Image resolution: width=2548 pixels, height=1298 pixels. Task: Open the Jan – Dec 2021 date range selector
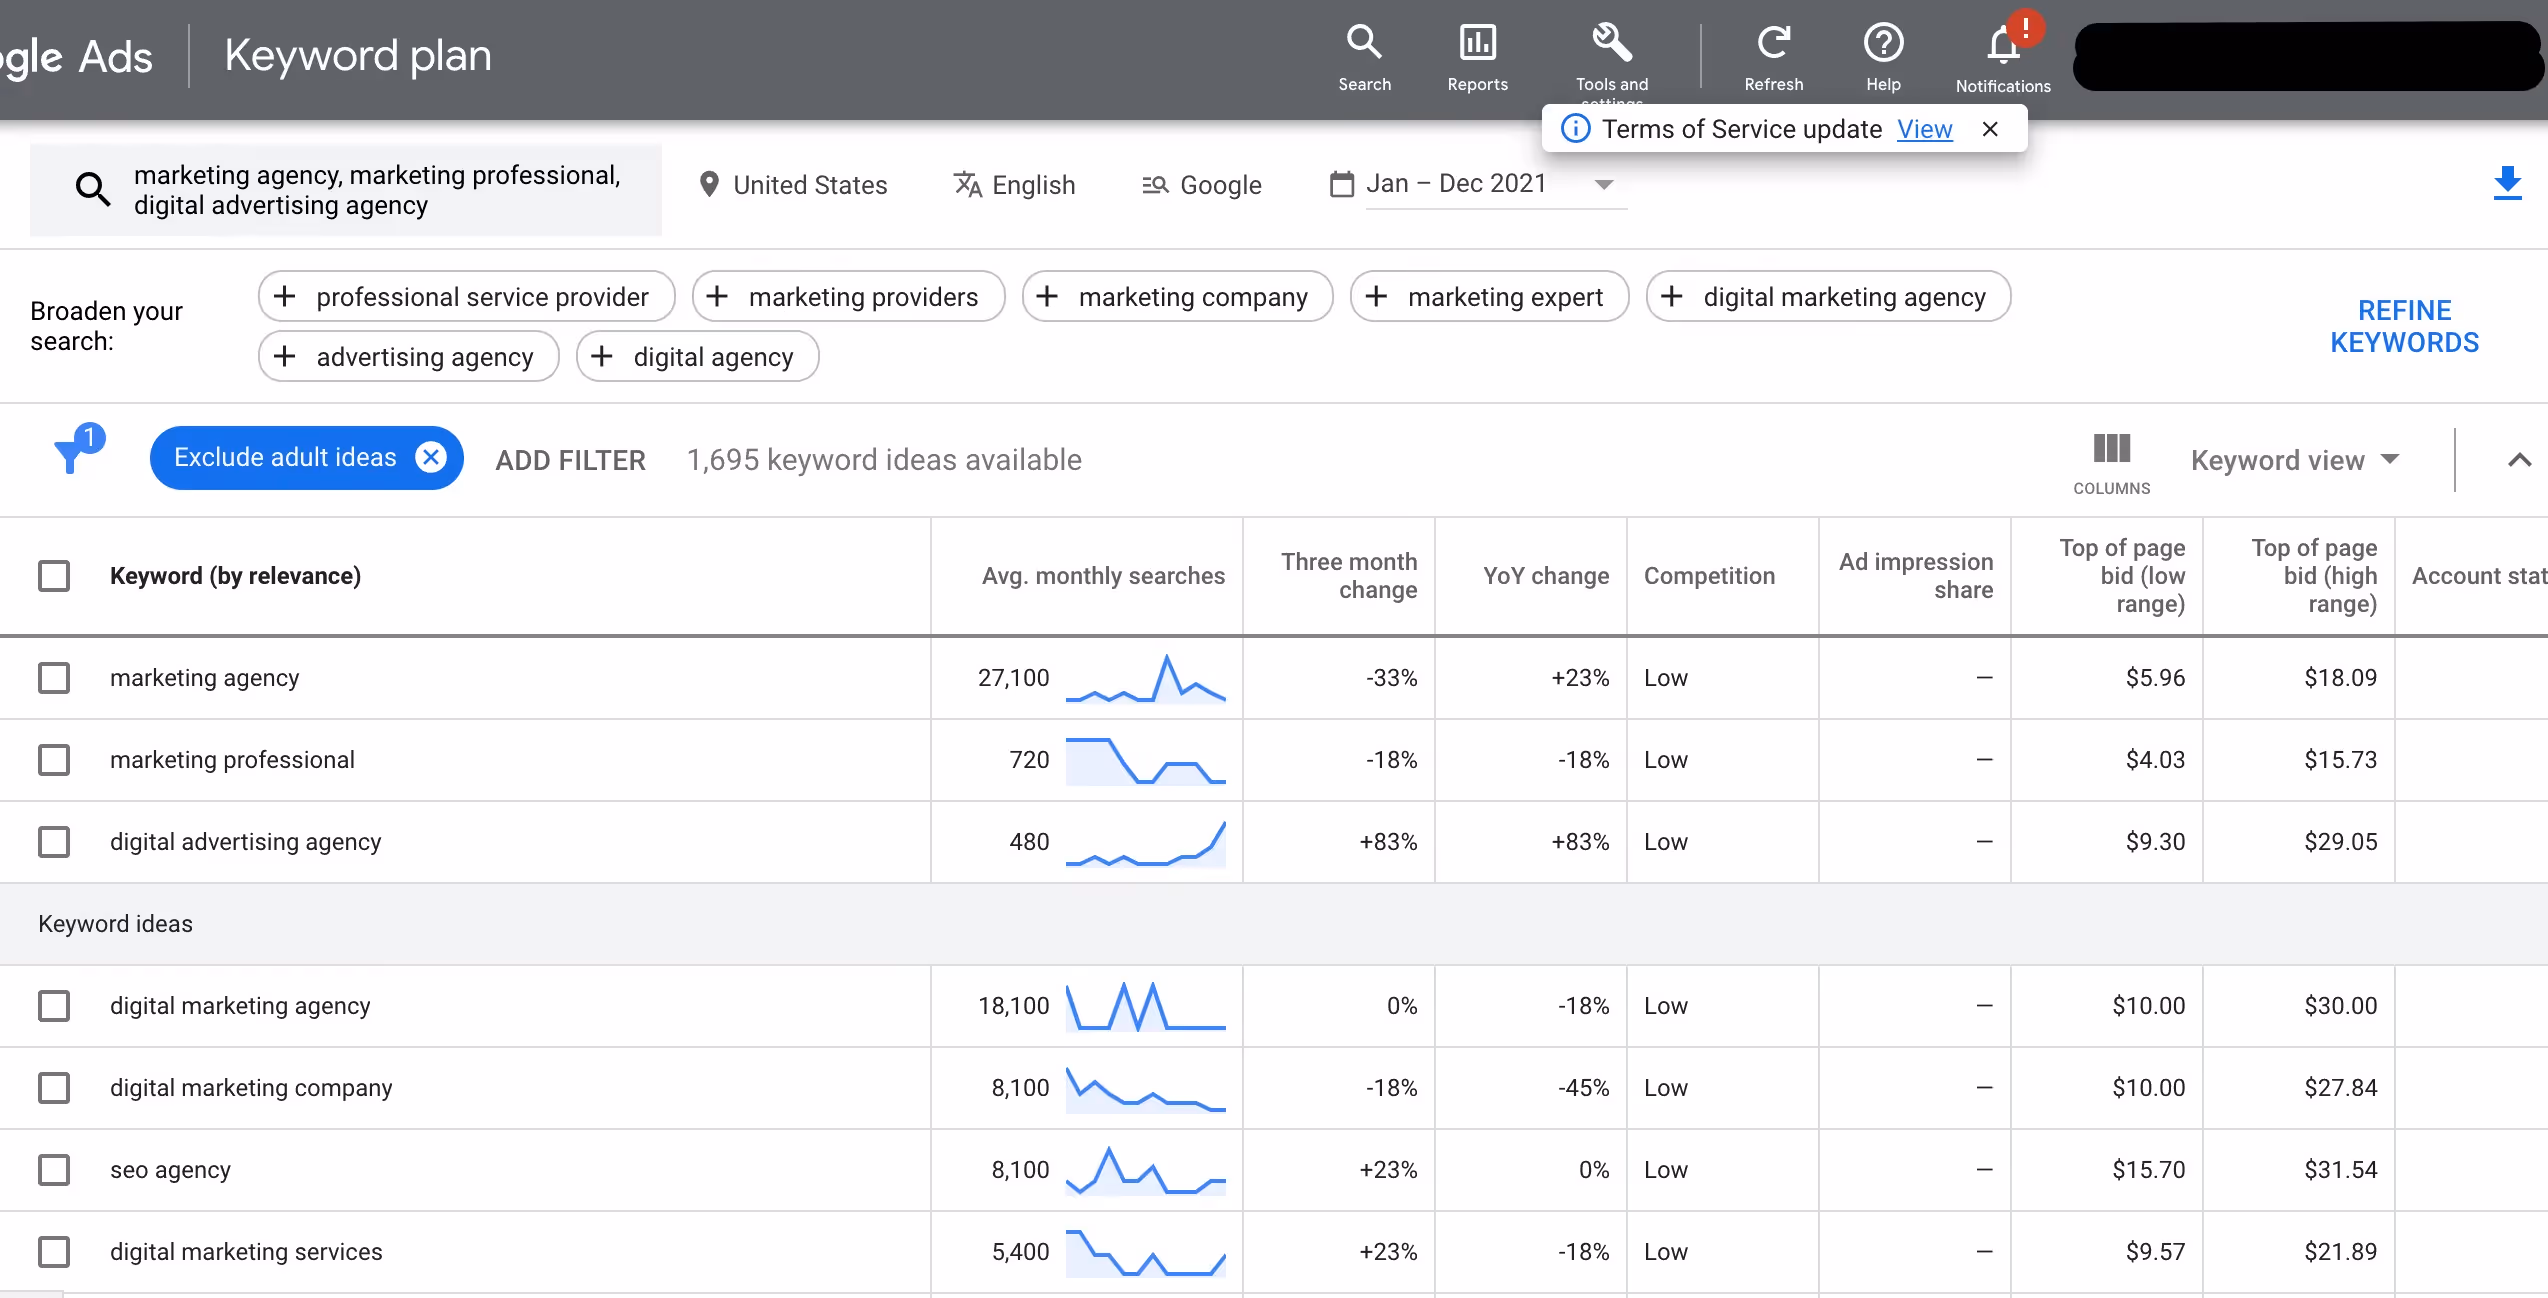click(x=1470, y=184)
